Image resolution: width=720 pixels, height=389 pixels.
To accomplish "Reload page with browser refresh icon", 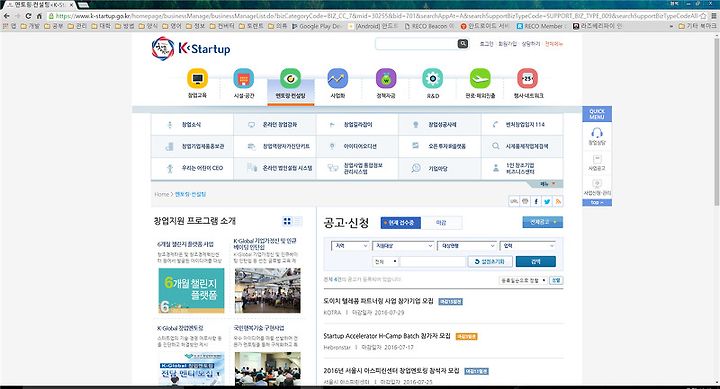I will tap(28, 16).
